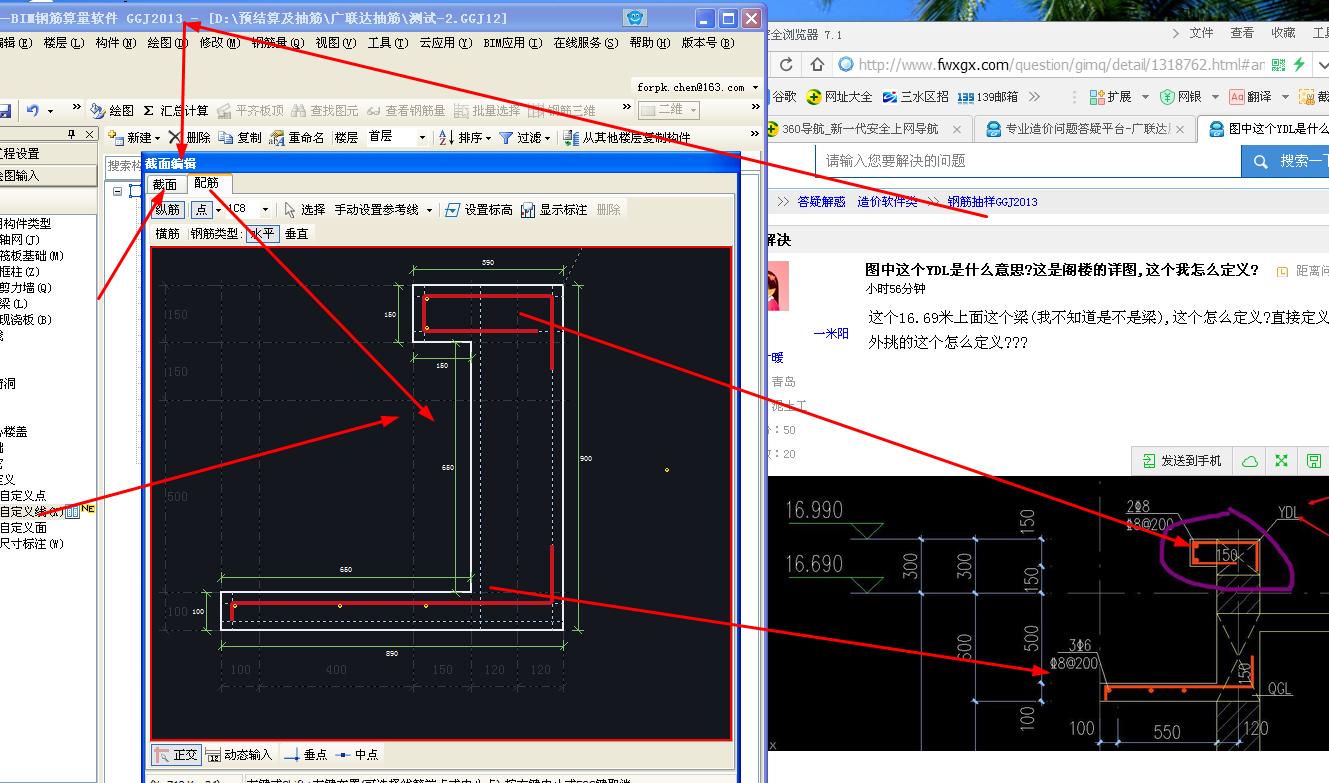Click the 钢筋抽样GGJ2013 breadcrumb link

point(992,202)
